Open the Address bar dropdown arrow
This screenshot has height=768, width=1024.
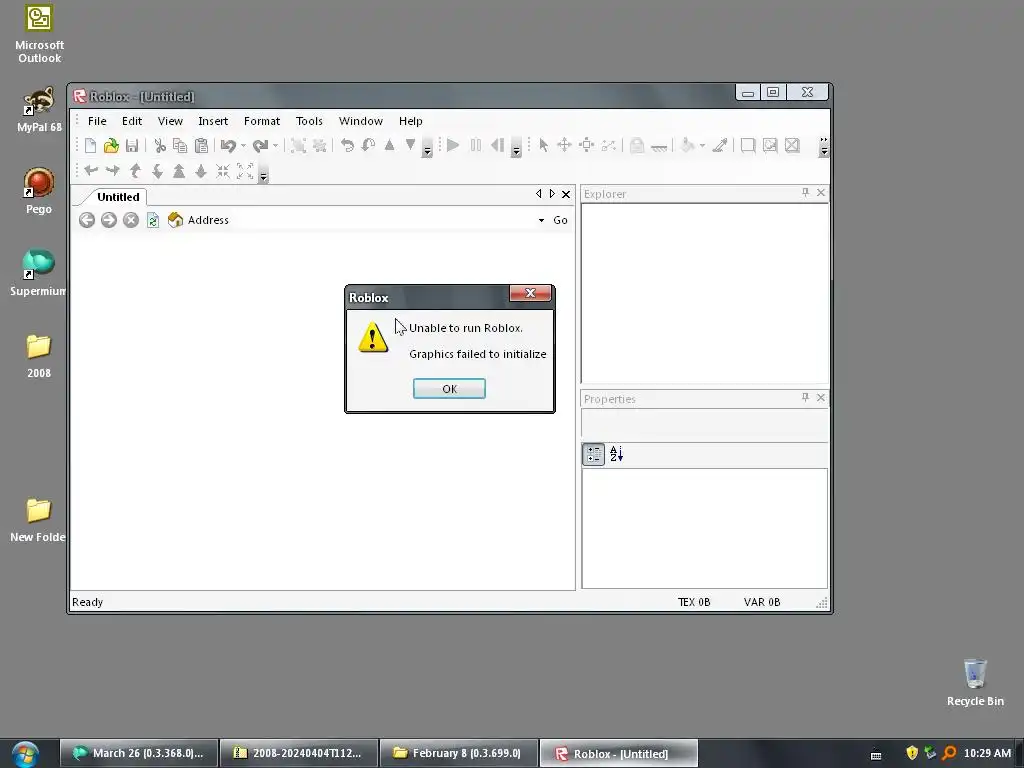(541, 221)
